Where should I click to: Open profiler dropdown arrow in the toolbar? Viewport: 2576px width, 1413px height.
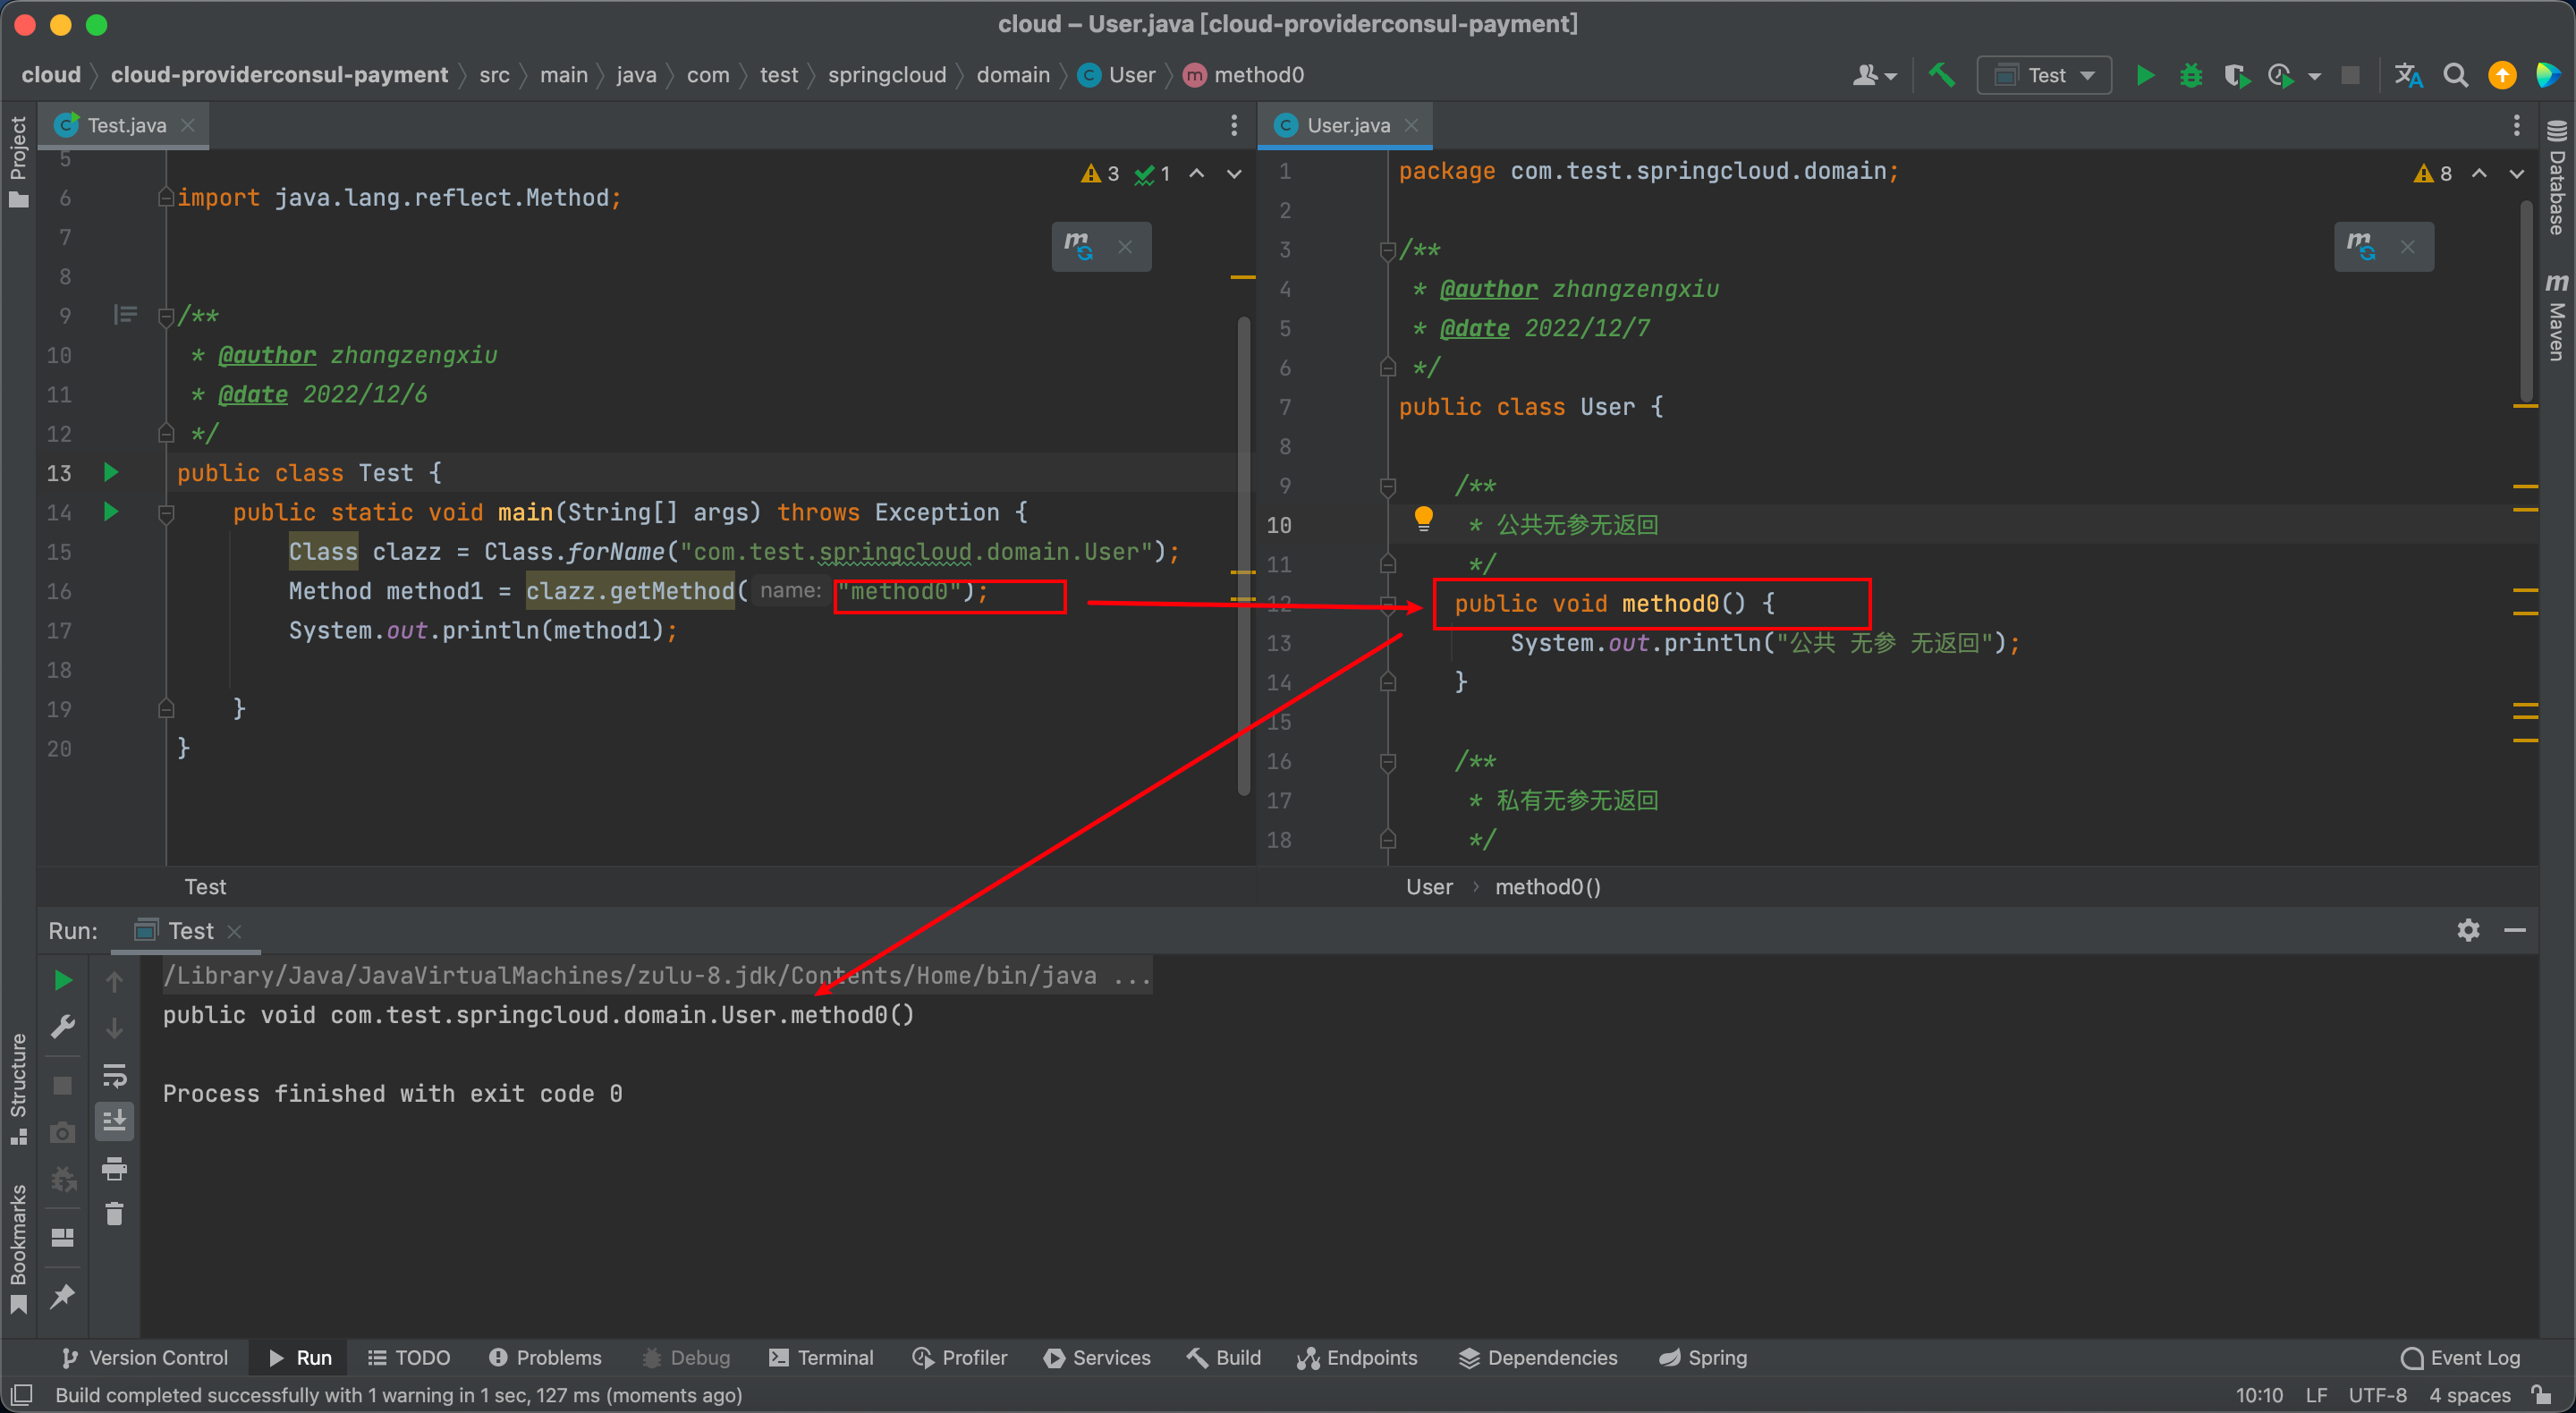tap(2313, 76)
